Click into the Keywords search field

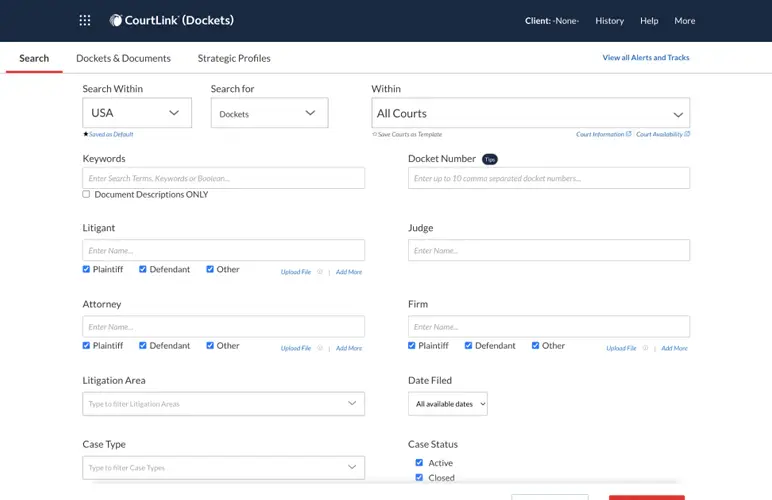pyautogui.click(x=223, y=178)
